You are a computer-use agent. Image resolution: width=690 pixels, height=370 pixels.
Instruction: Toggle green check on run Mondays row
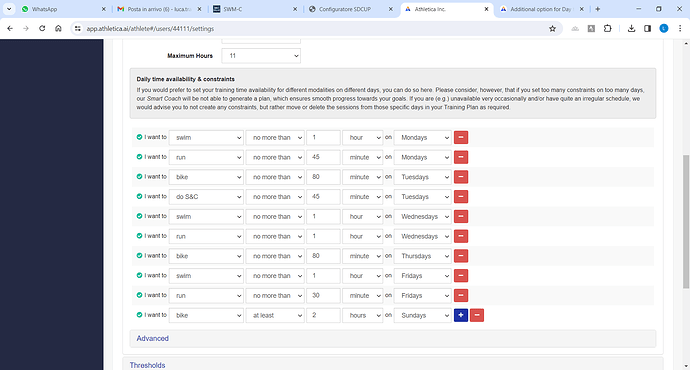tap(139, 157)
